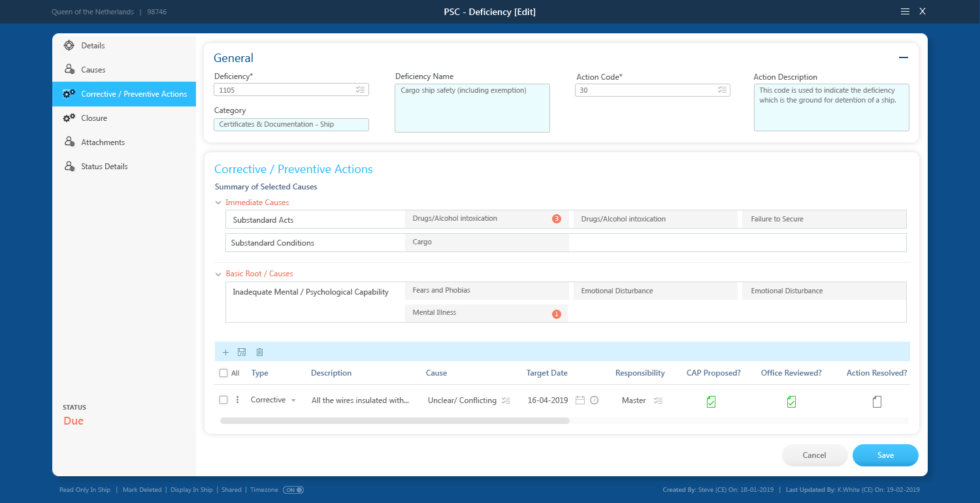This screenshot has height=503, width=980.
Task: Click the Save button
Action: point(885,455)
